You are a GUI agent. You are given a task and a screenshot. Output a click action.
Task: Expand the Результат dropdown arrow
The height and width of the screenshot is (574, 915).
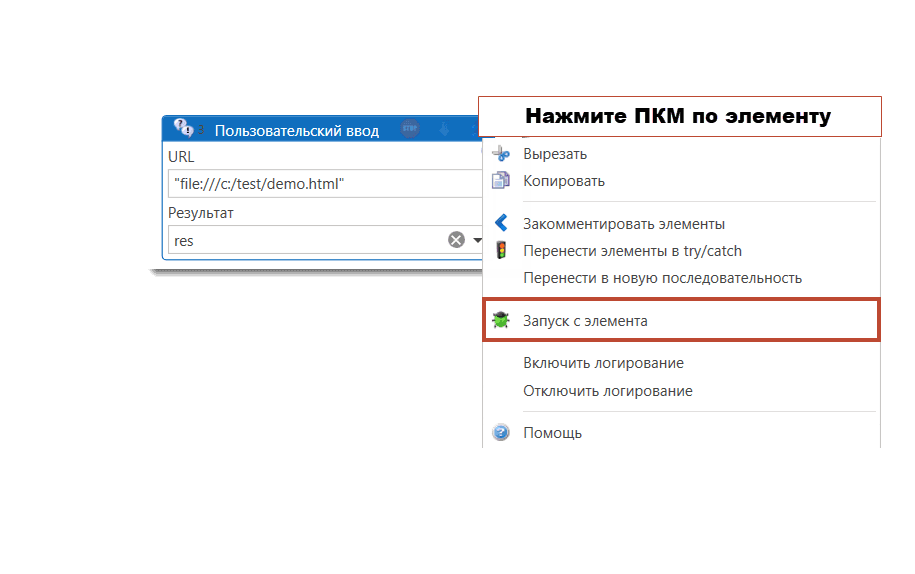(x=477, y=240)
